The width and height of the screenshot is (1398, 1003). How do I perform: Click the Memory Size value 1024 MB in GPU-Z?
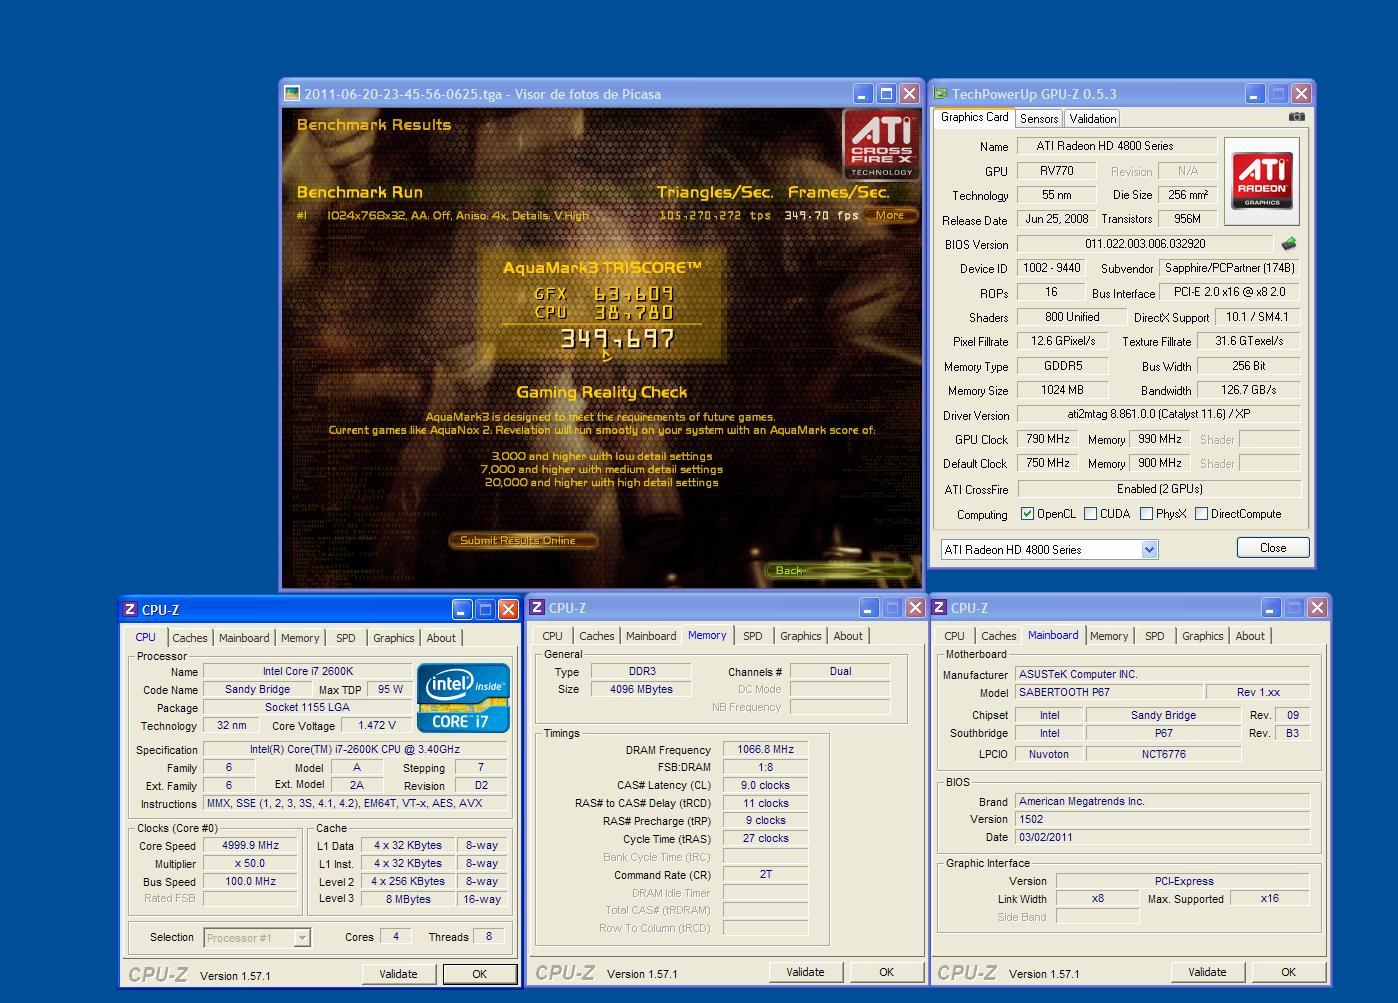pos(1062,390)
